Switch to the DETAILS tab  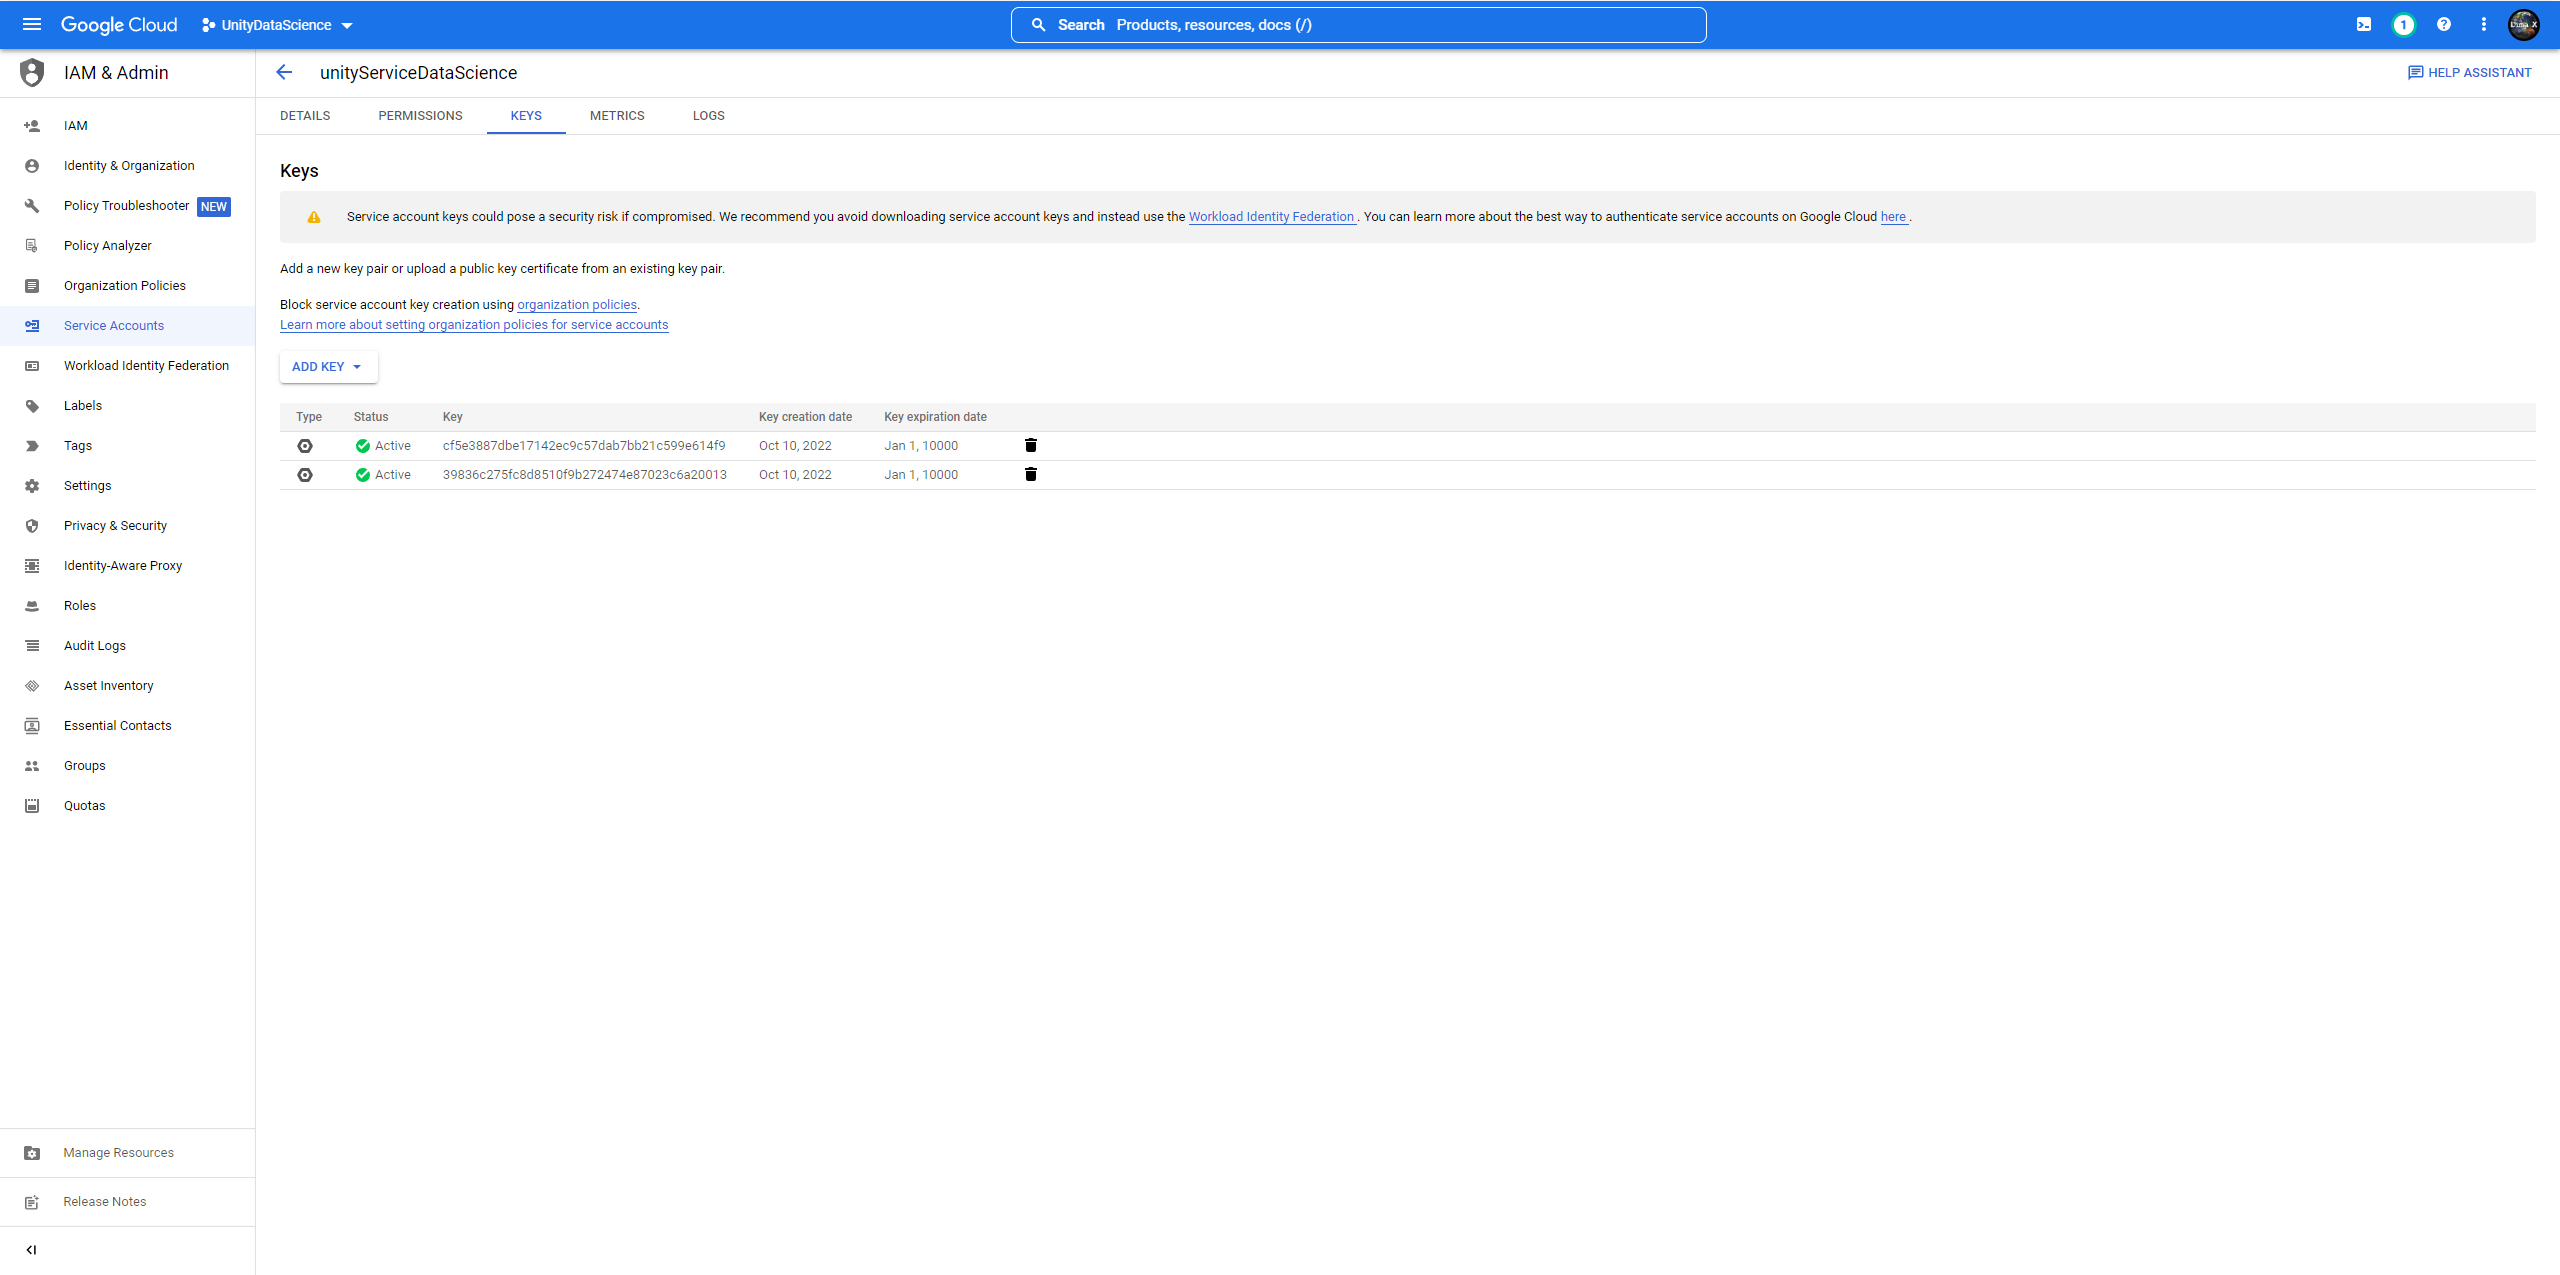point(305,116)
